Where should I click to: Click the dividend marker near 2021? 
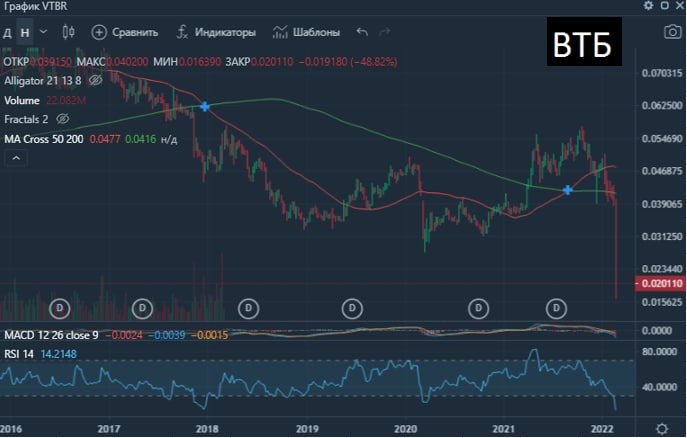[478, 308]
